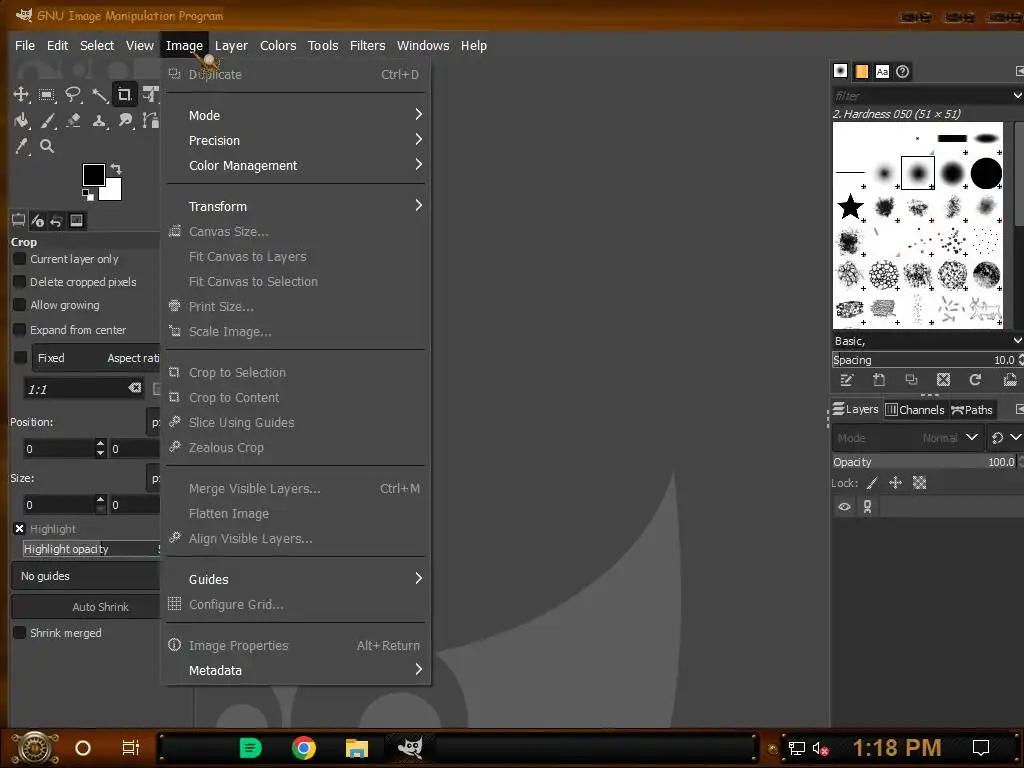Expand the Guides submenu
The image size is (1024, 768).
tap(296, 579)
